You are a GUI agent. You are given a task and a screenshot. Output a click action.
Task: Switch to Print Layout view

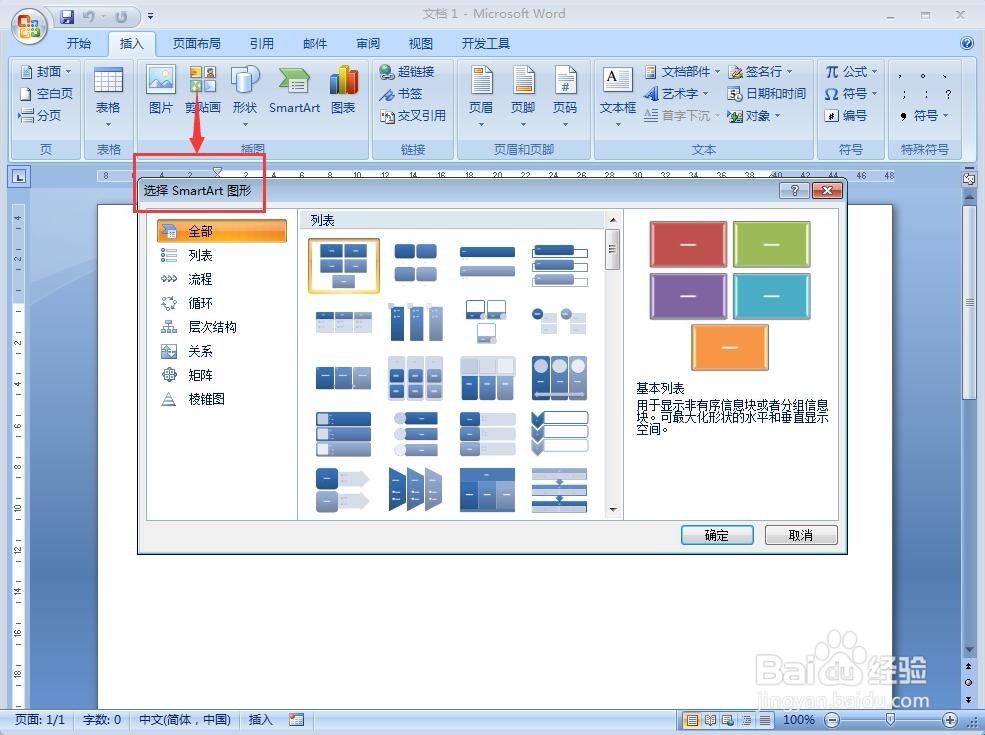coord(692,720)
